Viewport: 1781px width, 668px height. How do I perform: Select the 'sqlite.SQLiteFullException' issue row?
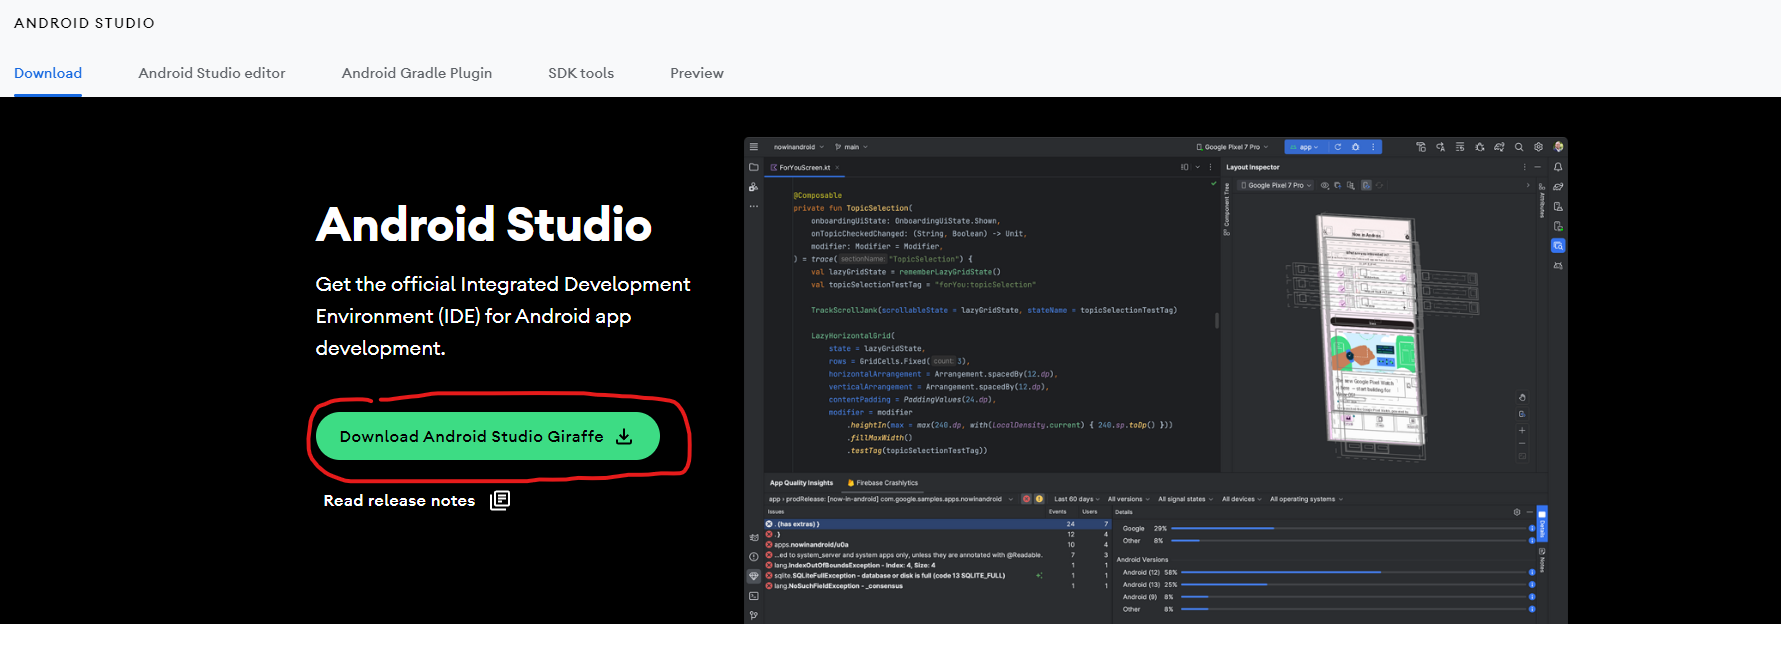[938, 575]
